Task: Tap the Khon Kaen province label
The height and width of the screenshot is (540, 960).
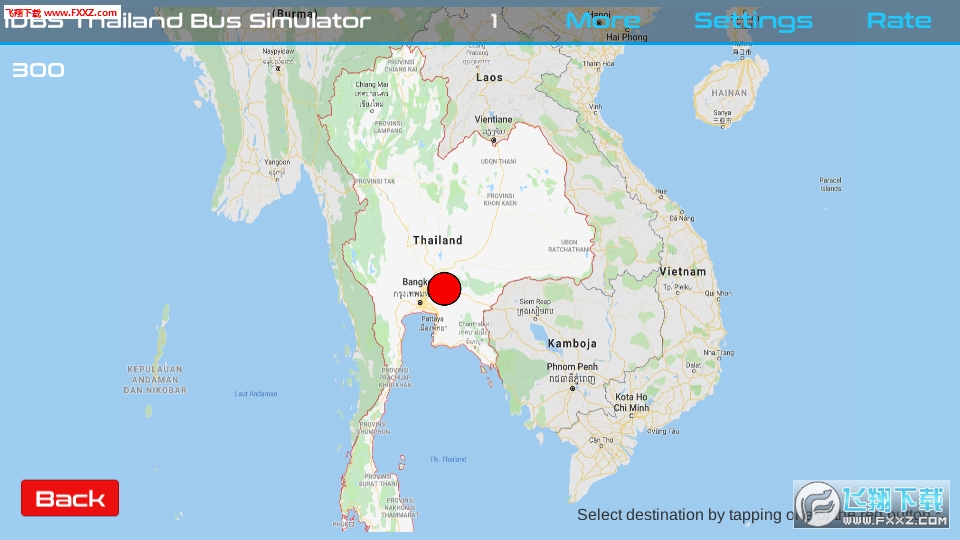Action: [x=498, y=199]
